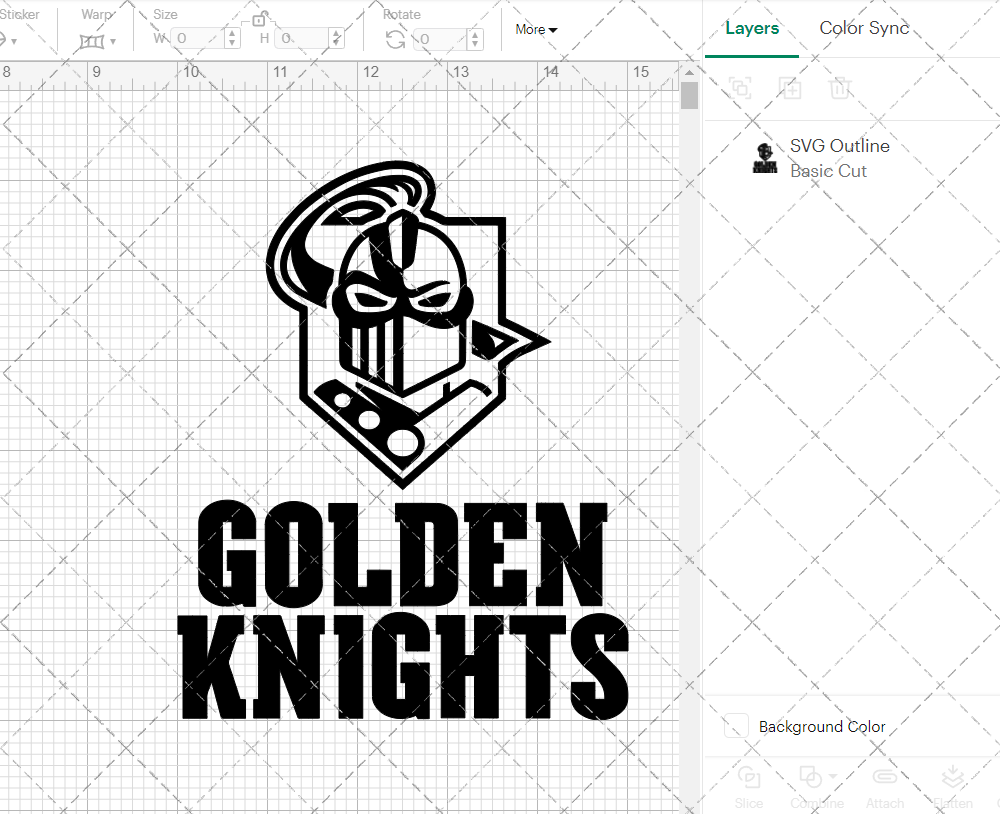Toggle the aspect ratio lock between width and height
The width and height of the screenshot is (1000, 814).
point(259,18)
